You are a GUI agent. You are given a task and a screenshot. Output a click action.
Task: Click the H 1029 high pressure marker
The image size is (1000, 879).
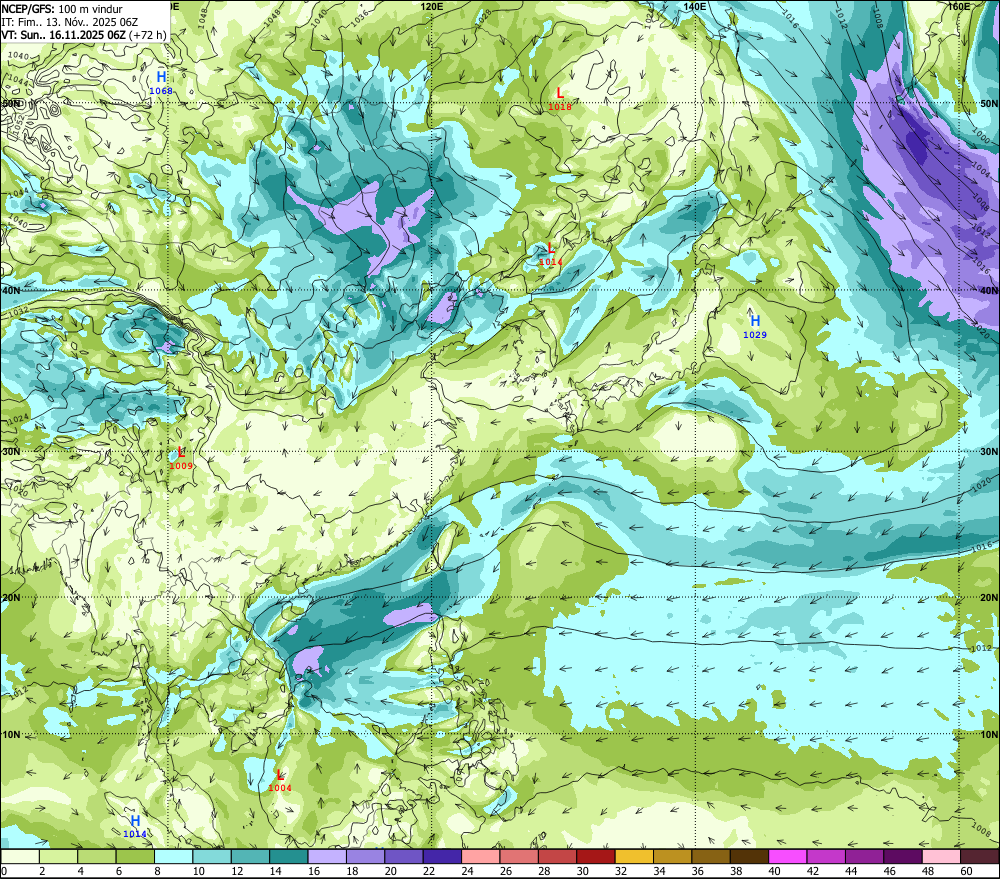(755, 327)
